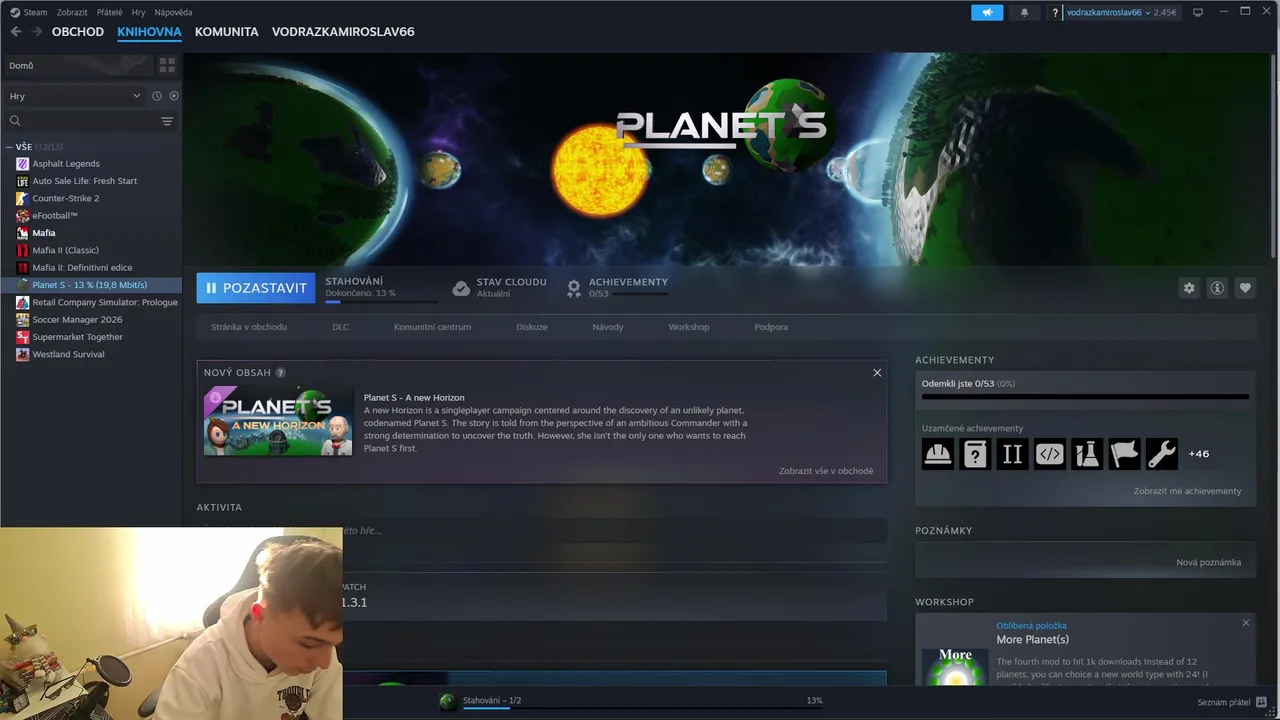Select the flag achievement icon
The height and width of the screenshot is (720, 1280).
click(1124, 454)
